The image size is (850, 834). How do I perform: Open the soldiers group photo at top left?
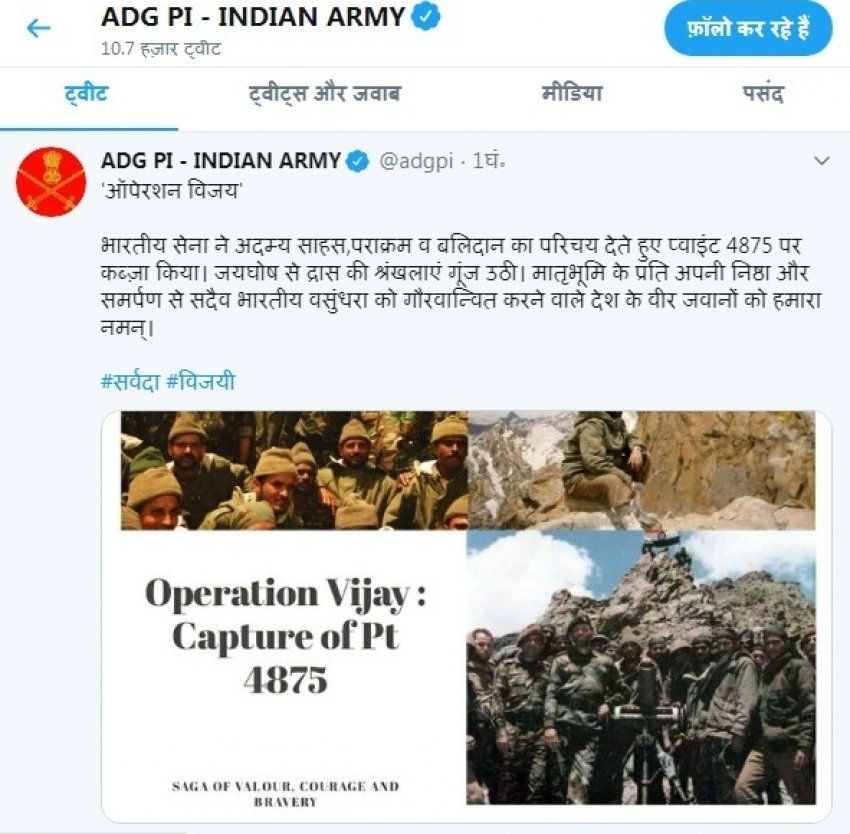point(294,470)
